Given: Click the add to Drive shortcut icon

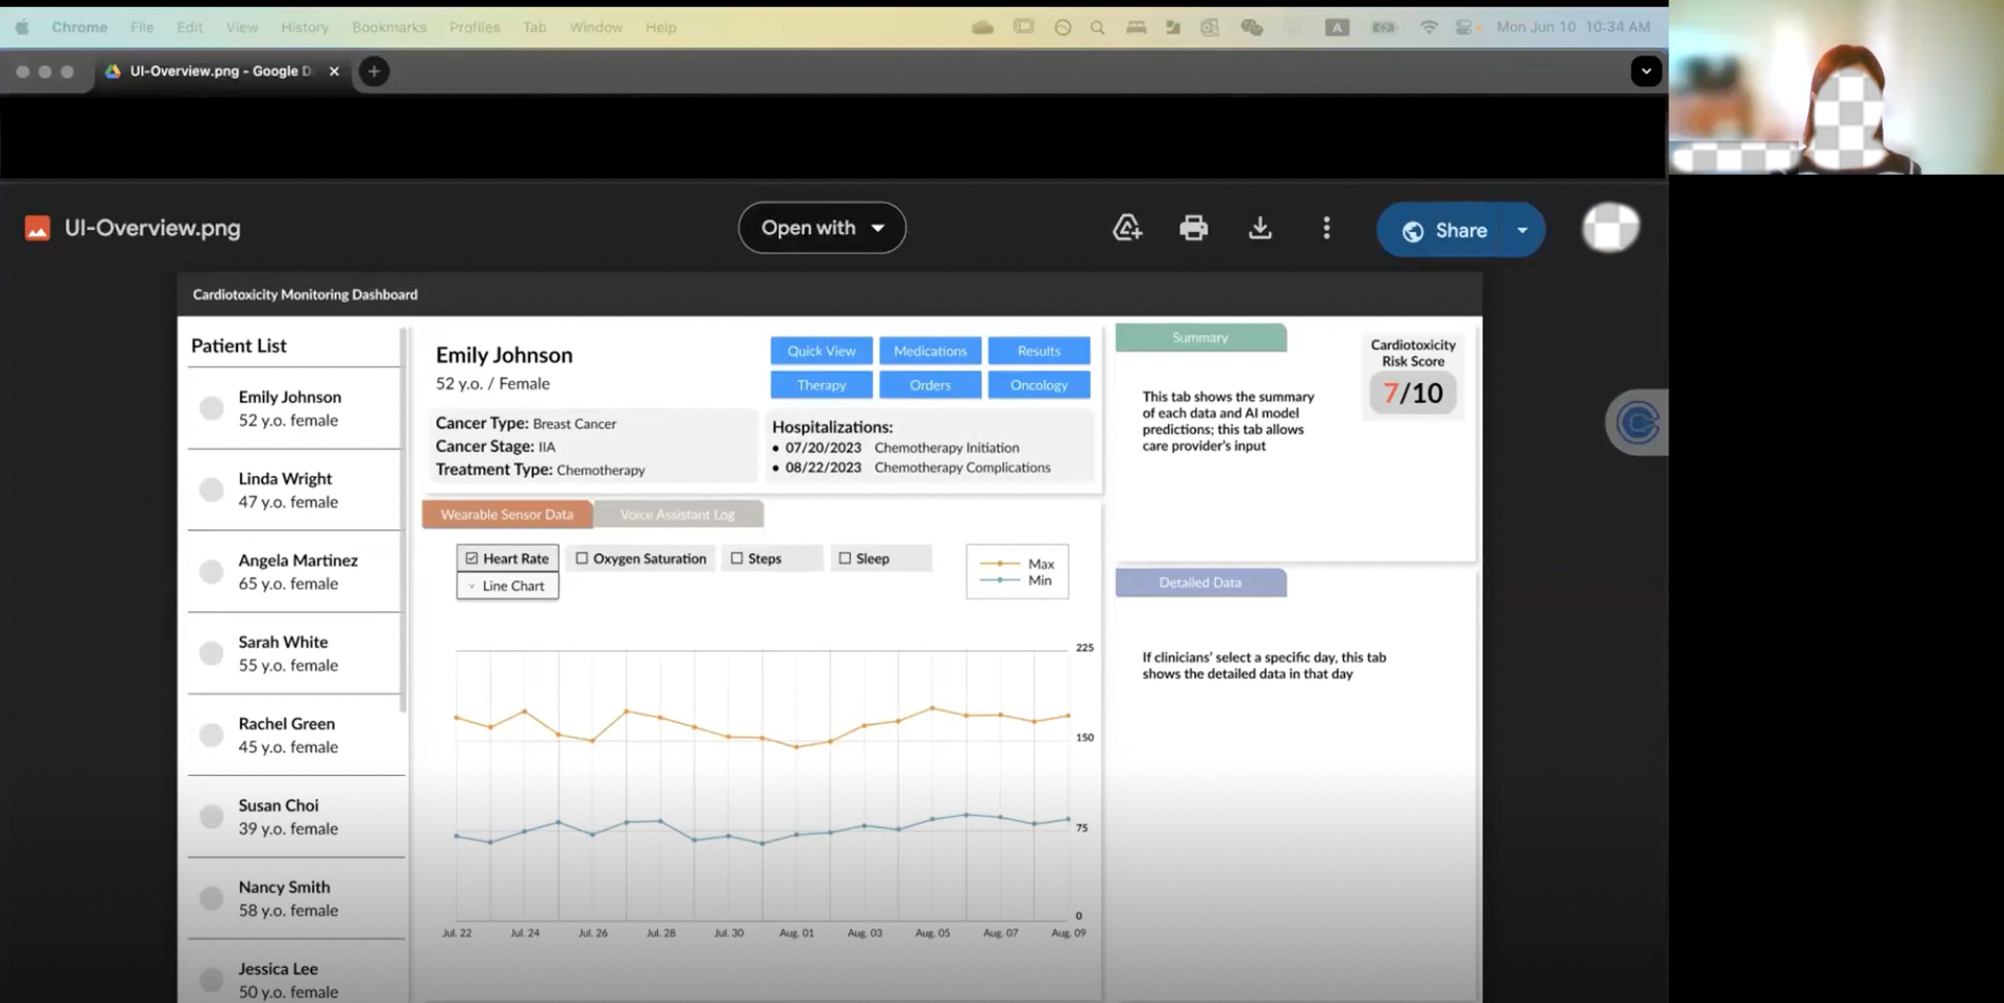Looking at the screenshot, I should 1127,229.
